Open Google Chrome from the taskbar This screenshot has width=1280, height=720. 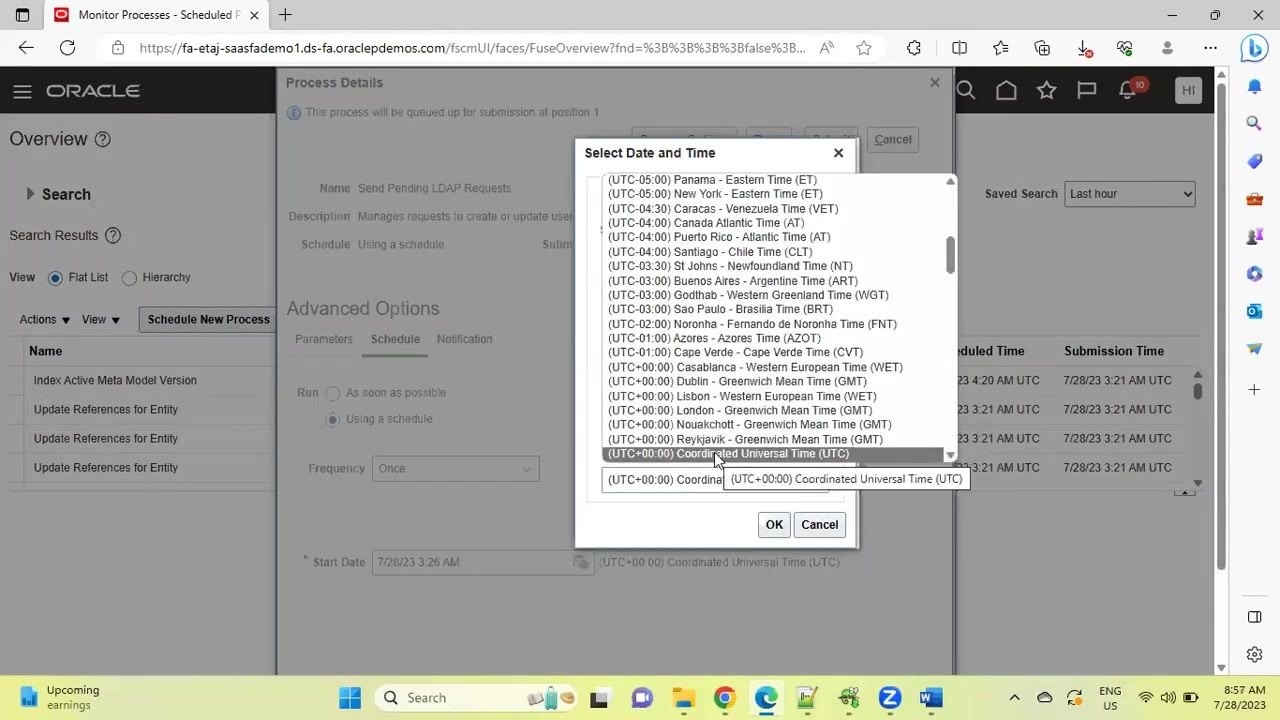[724, 697]
